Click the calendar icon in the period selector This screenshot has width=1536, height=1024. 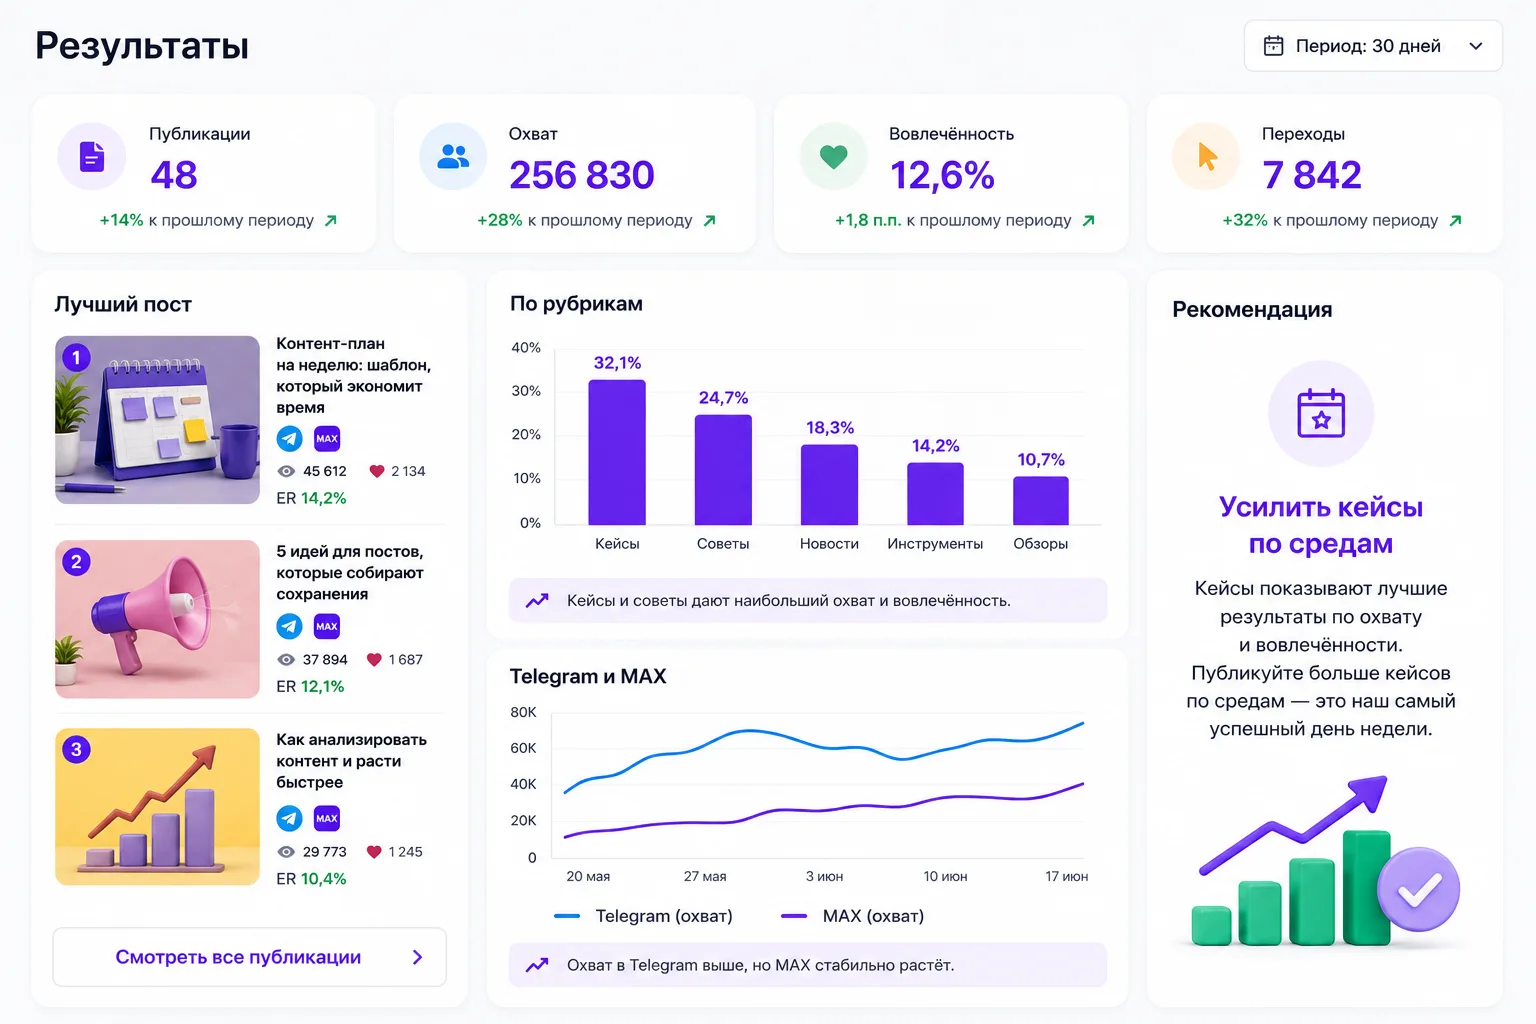1273,46
